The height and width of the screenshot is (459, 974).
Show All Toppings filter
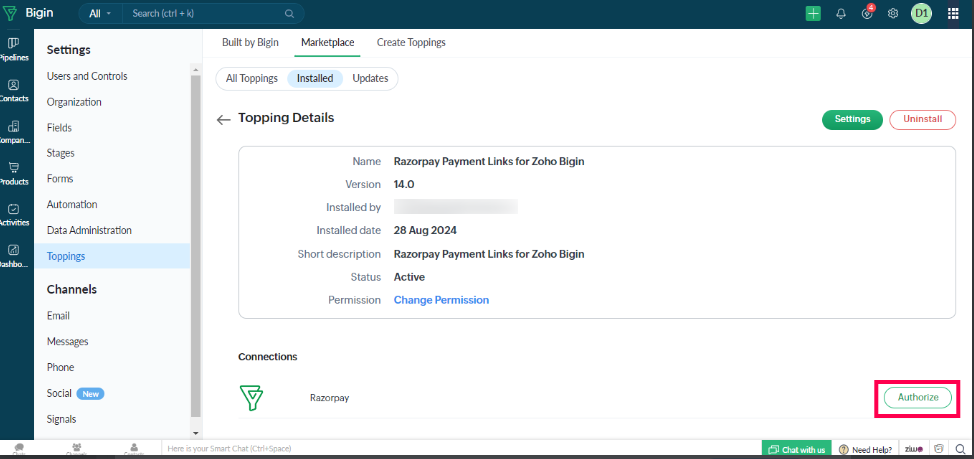click(x=252, y=78)
